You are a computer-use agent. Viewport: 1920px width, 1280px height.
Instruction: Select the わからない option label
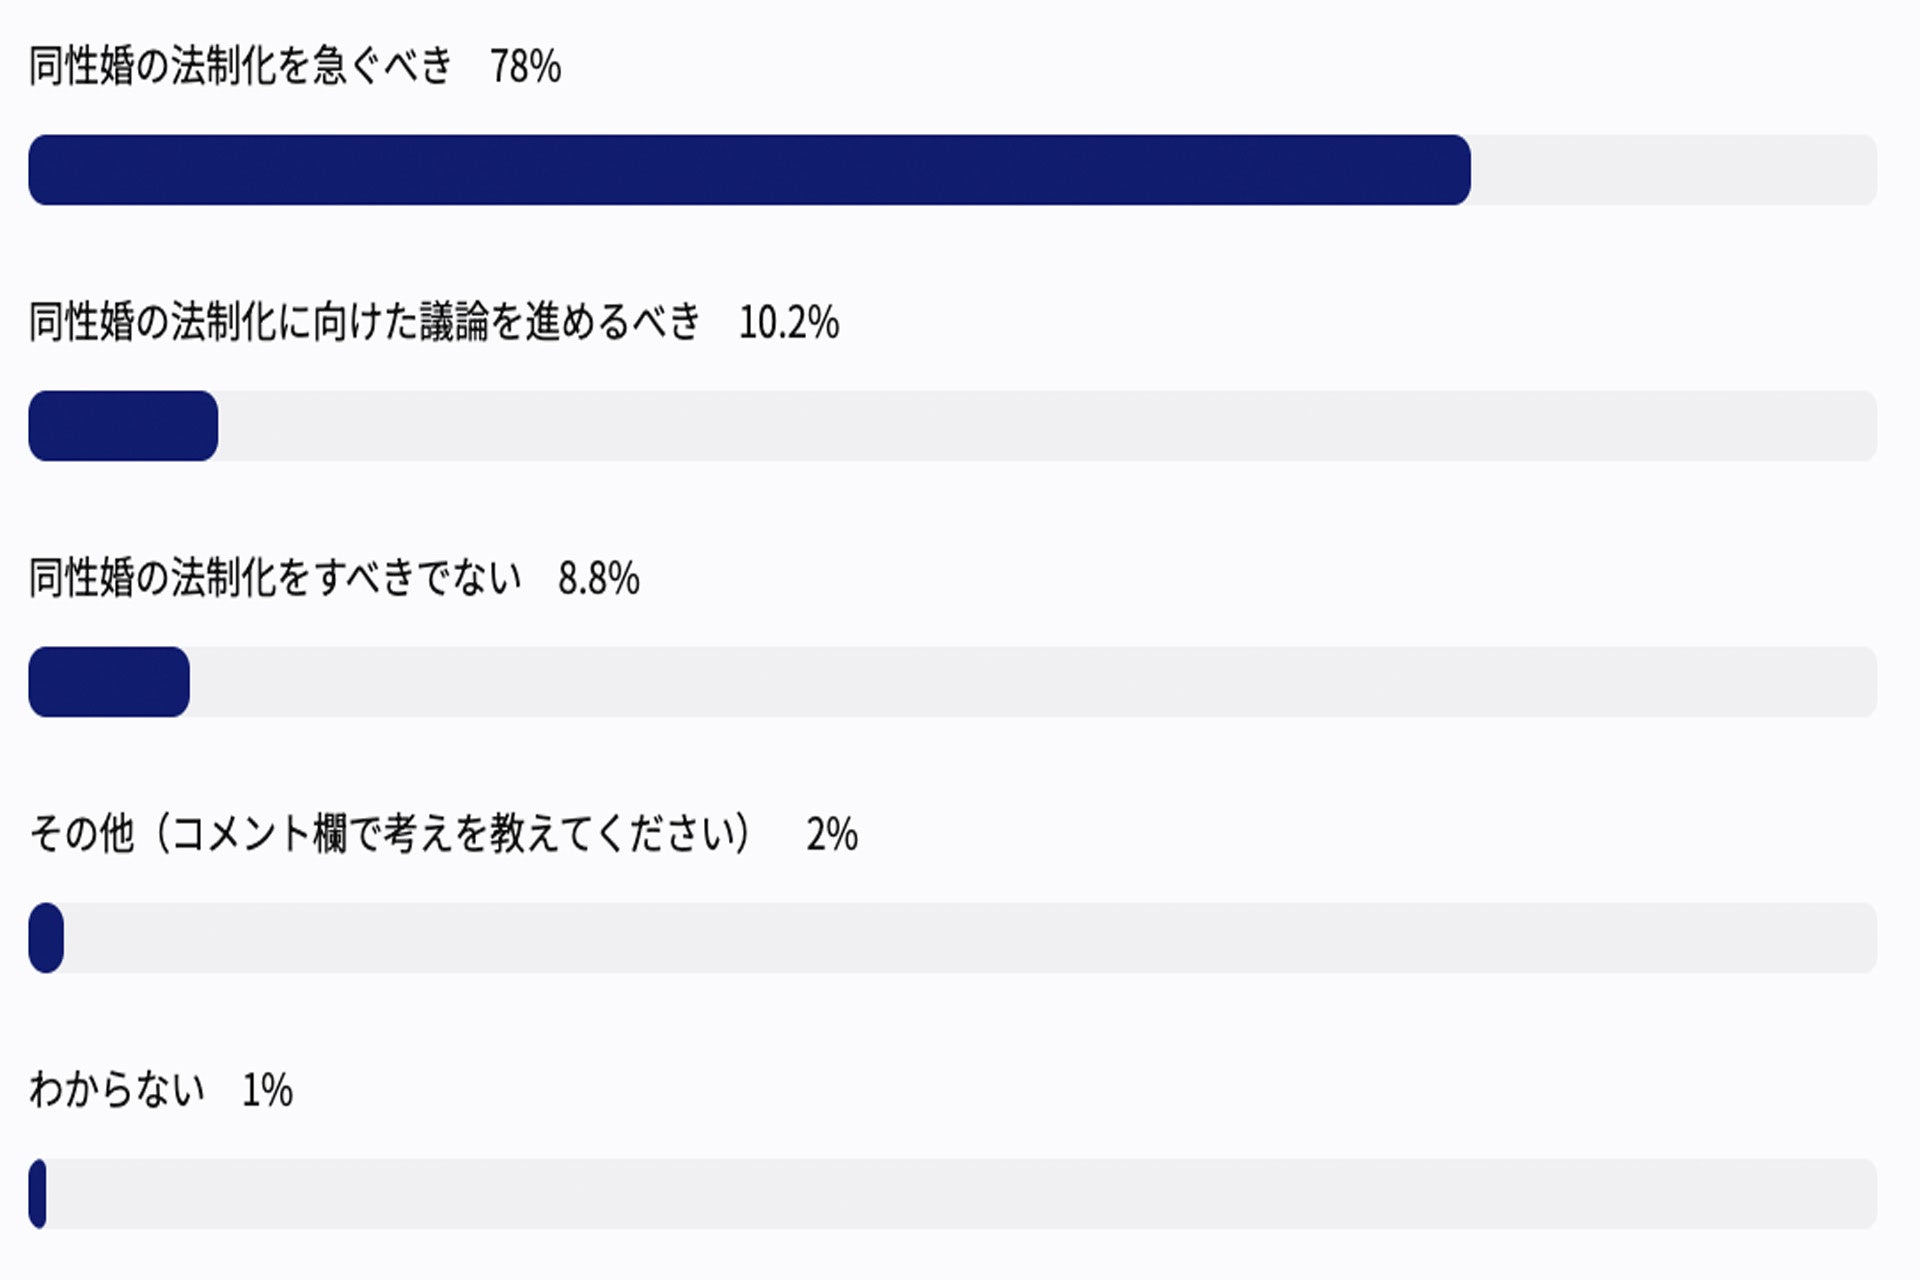117,1091
